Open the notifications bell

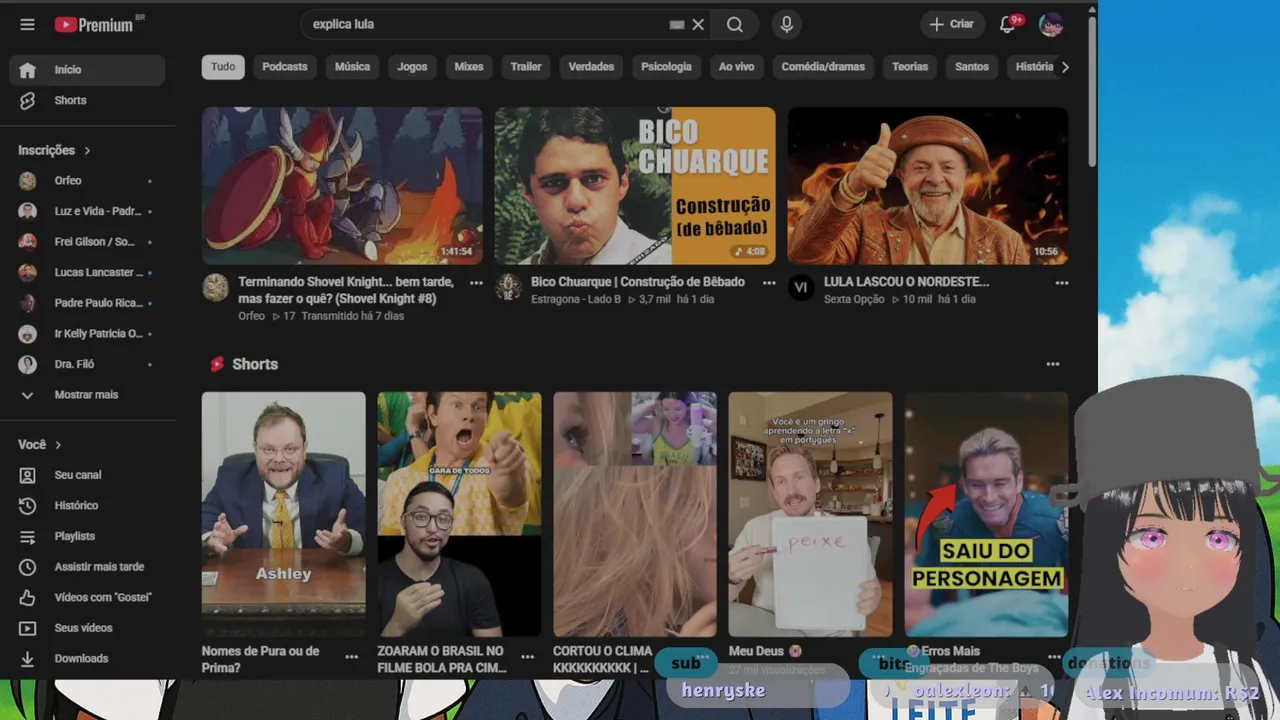point(1008,24)
